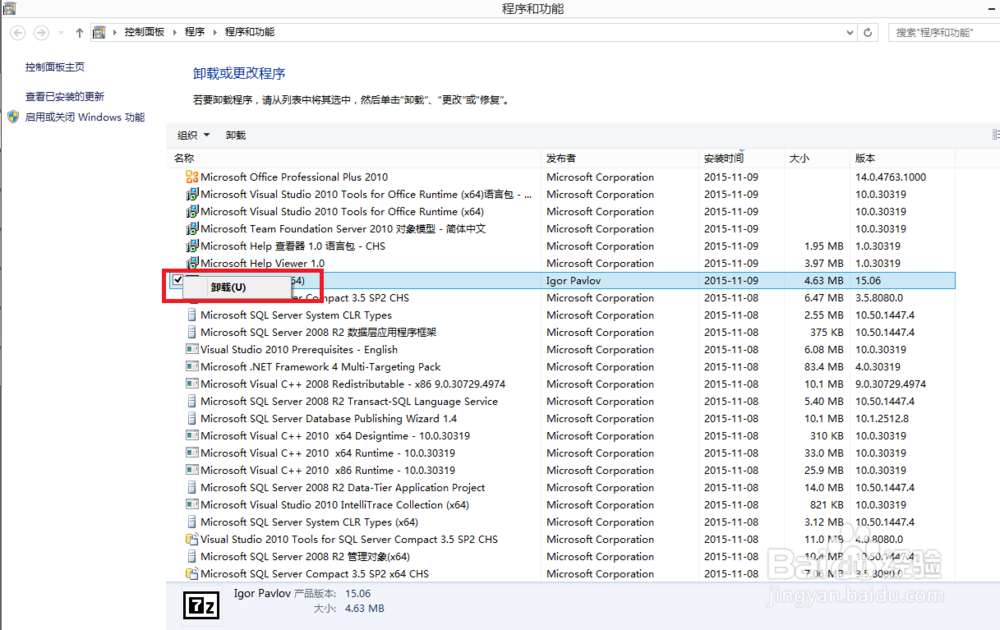Uncheck the selected 7-Zip row checkbox
Screen dimensions: 1000x630
coord(178,280)
